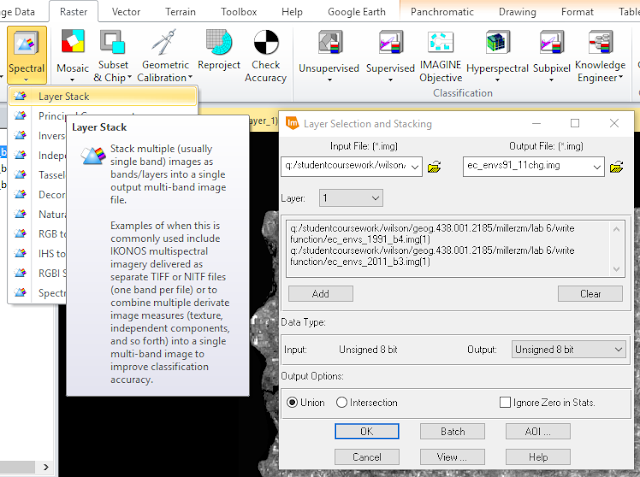Screen dimensions: 640x477
Task: Switch to the Raster ribbon tab
Action: pyautogui.click(x=73, y=12)
